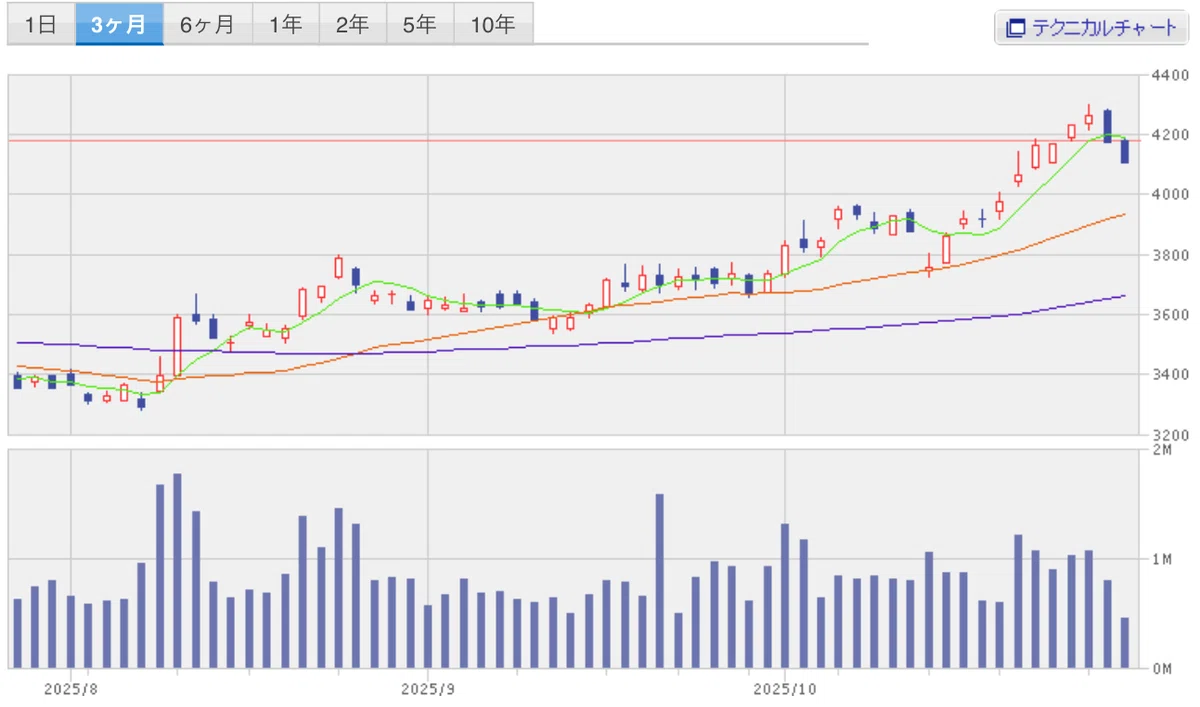Click the 3400 price axis label
The height and width of the screenshot is (707, 1200).
tap(1169, 375)
